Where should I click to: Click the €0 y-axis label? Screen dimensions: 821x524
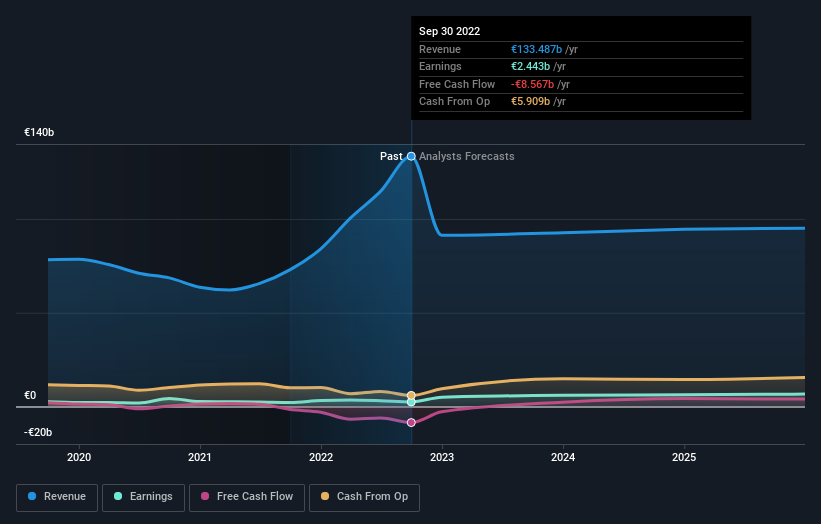30,396
